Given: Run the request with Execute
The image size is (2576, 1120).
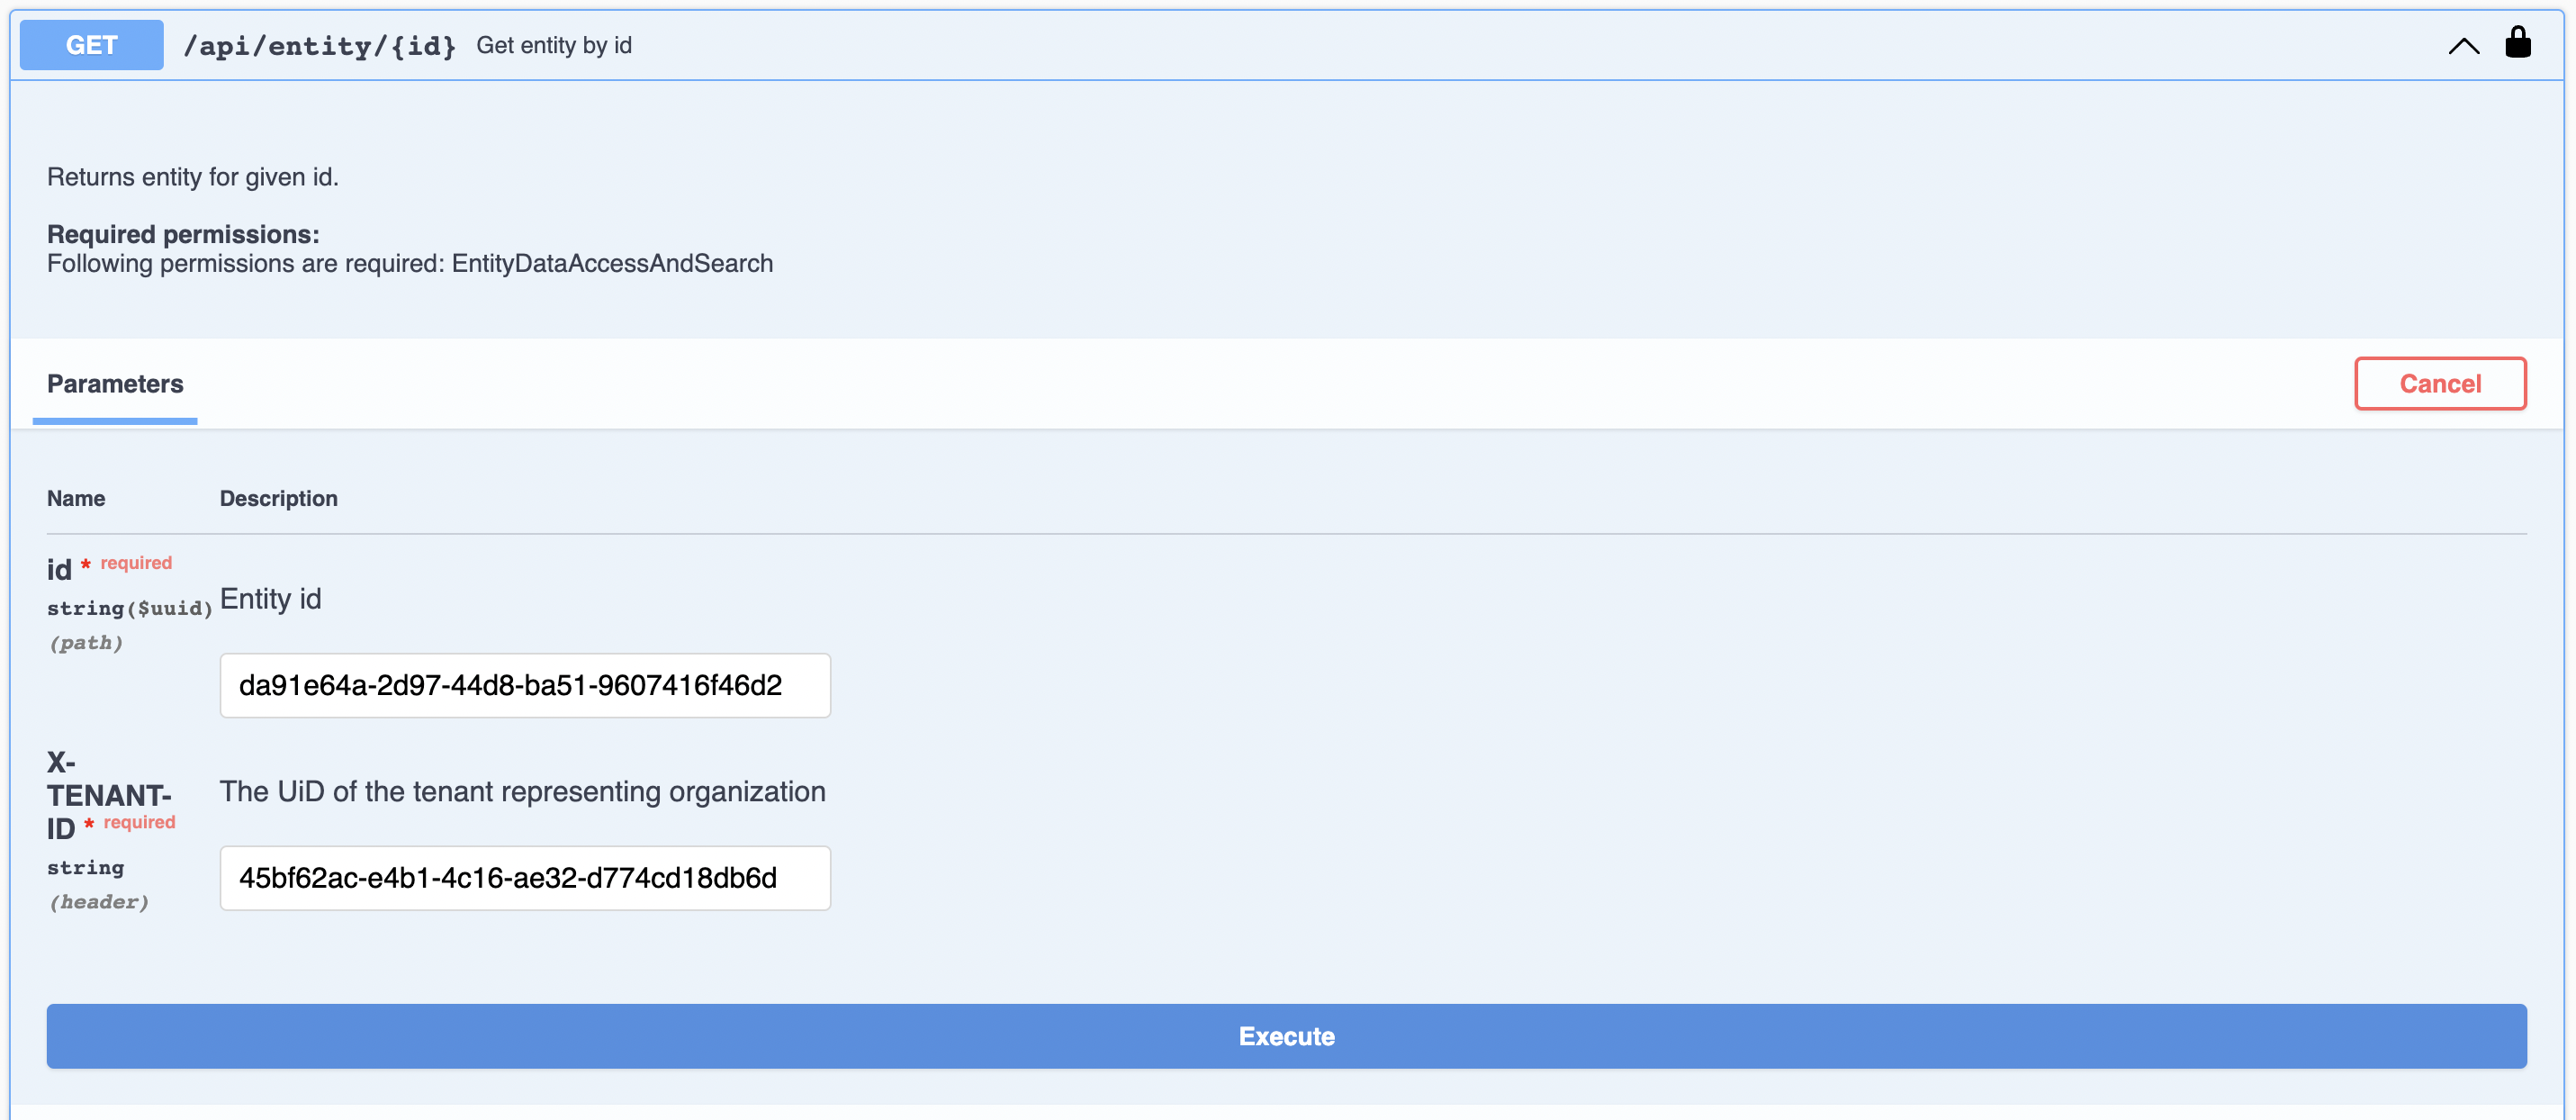Looking at the screenshot, I should pyautogui.click(x=1286, y=1036).
